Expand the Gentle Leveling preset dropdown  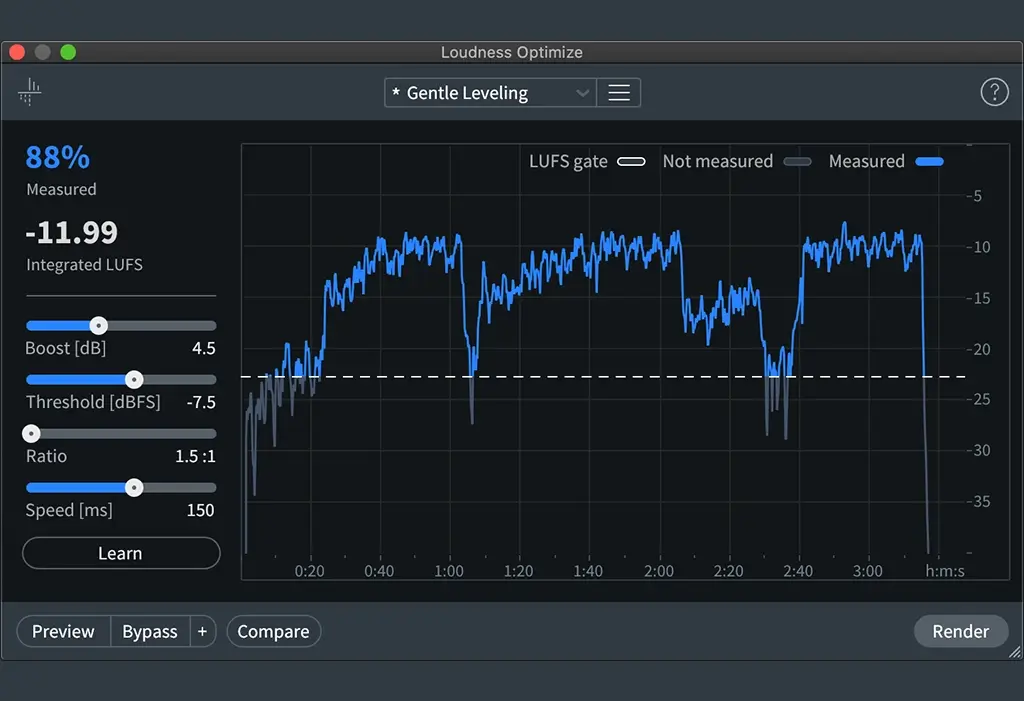point(490,93)
